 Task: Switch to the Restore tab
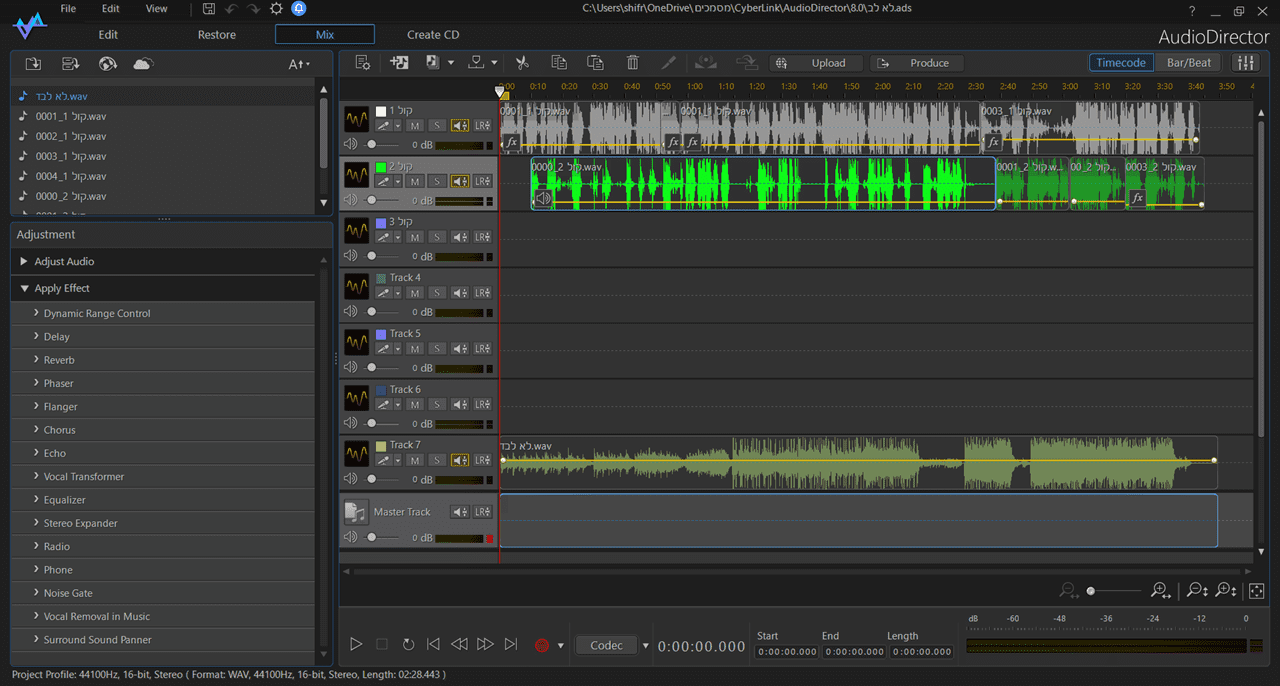click(217, 35)
